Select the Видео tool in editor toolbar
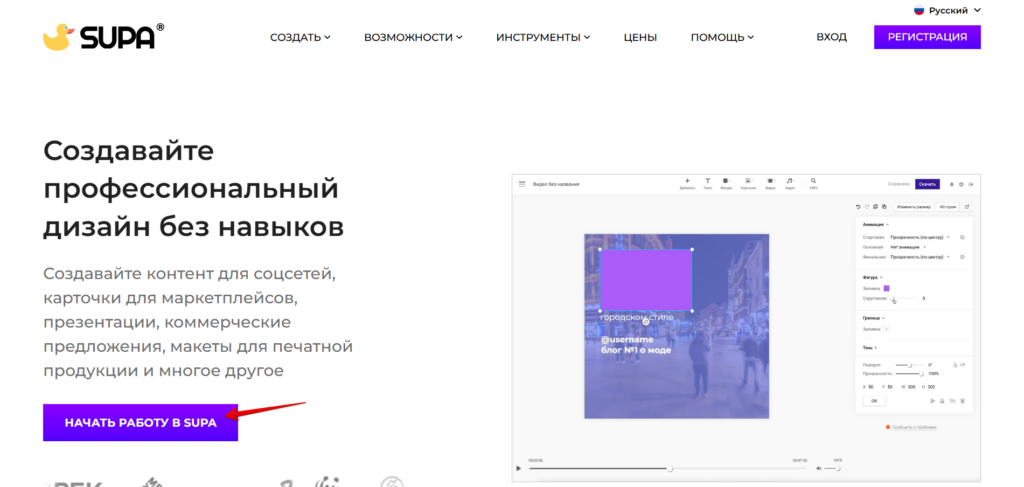This screenshot has height=487, width=1024. [x=771, y=181]
